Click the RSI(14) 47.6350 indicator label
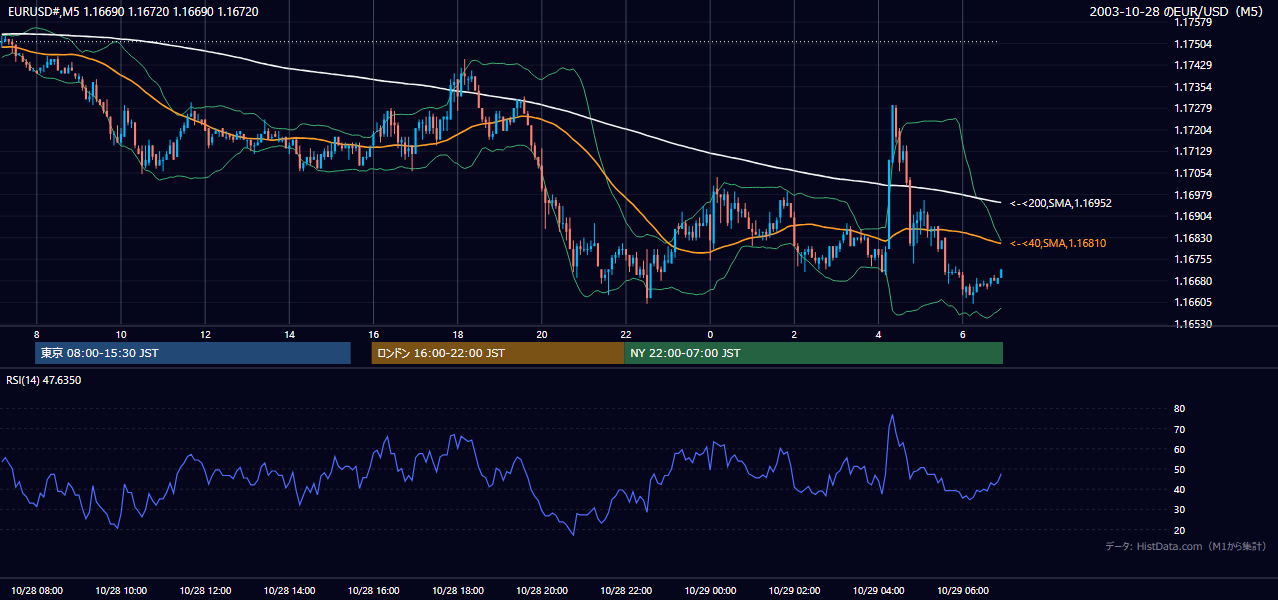Viewport: 1278px width, 600px height. 44,380
